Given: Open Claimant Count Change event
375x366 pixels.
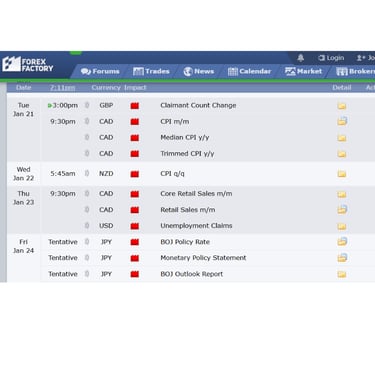Looking at the screenshot, I should click(198, 105).
